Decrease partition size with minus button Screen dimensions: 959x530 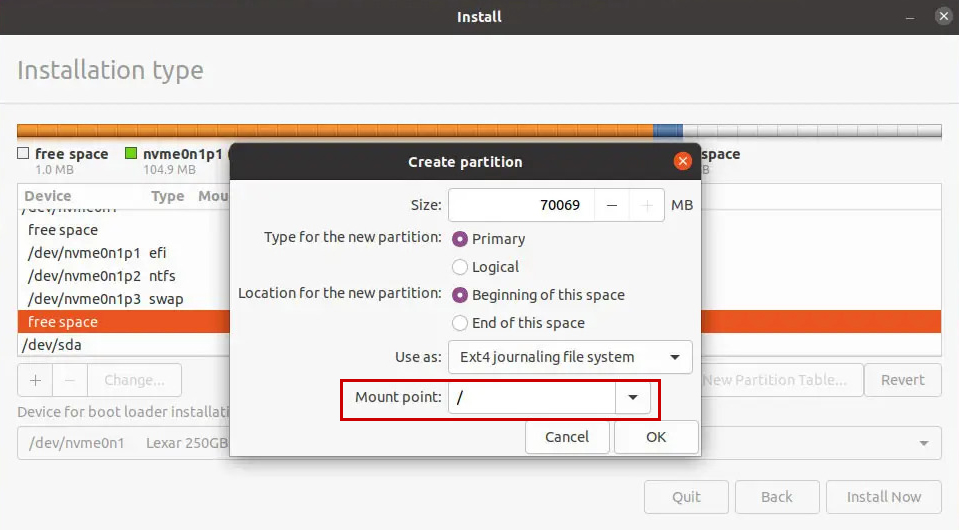tap(611, 205)
